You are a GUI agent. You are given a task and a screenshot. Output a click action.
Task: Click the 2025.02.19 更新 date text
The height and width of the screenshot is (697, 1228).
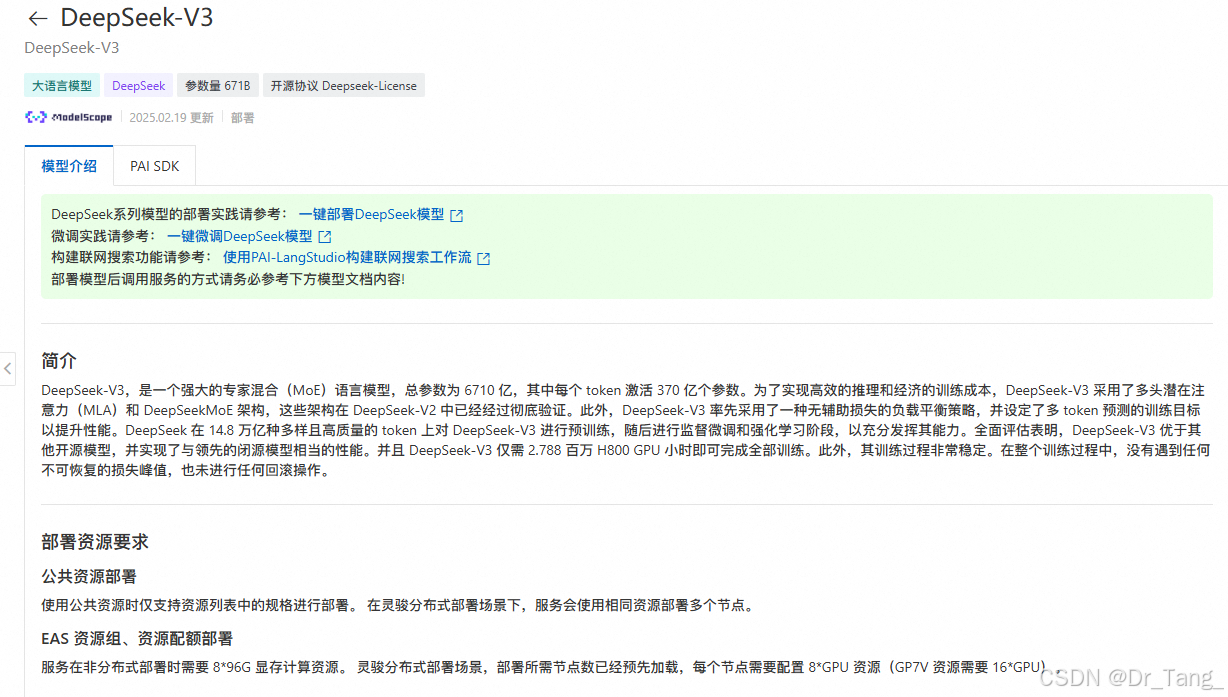click(171, 118)
